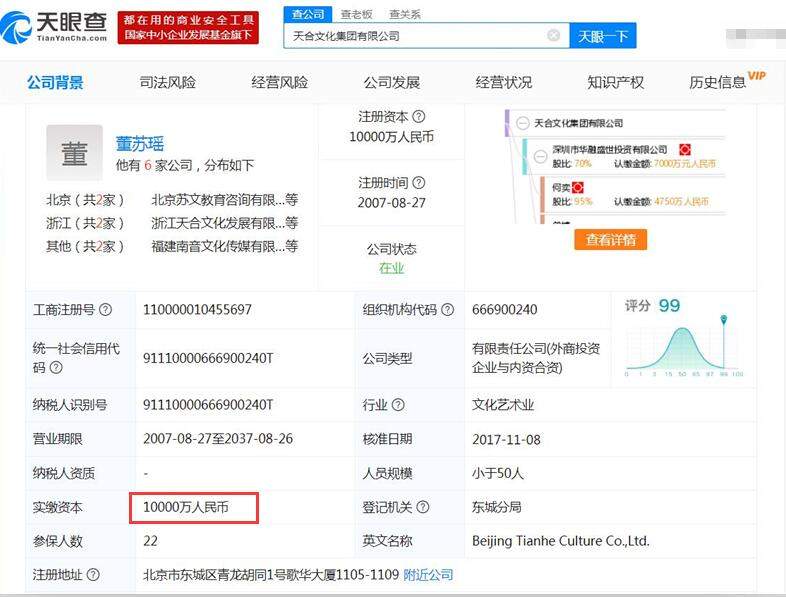Open 福建南音文化传媒有限 company link

225,246
